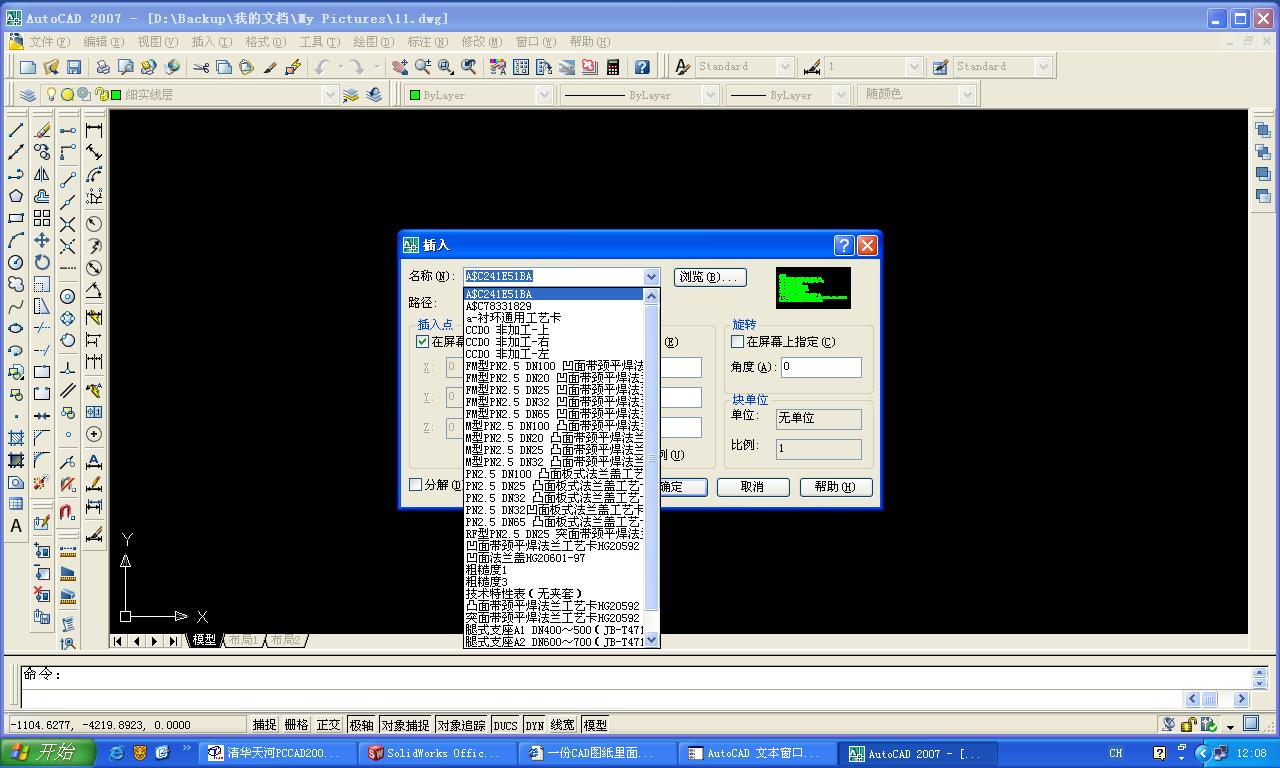Click the 浏览 browse button

click(711, 277)
